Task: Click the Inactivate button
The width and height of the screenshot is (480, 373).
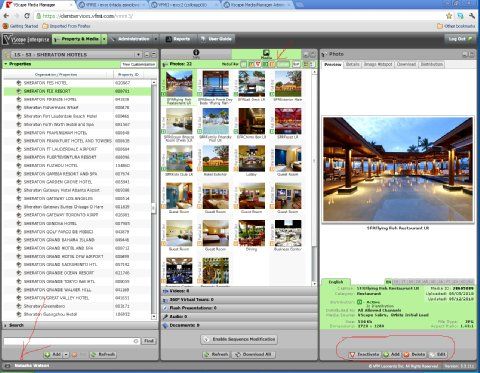Action: pos(365,354)
